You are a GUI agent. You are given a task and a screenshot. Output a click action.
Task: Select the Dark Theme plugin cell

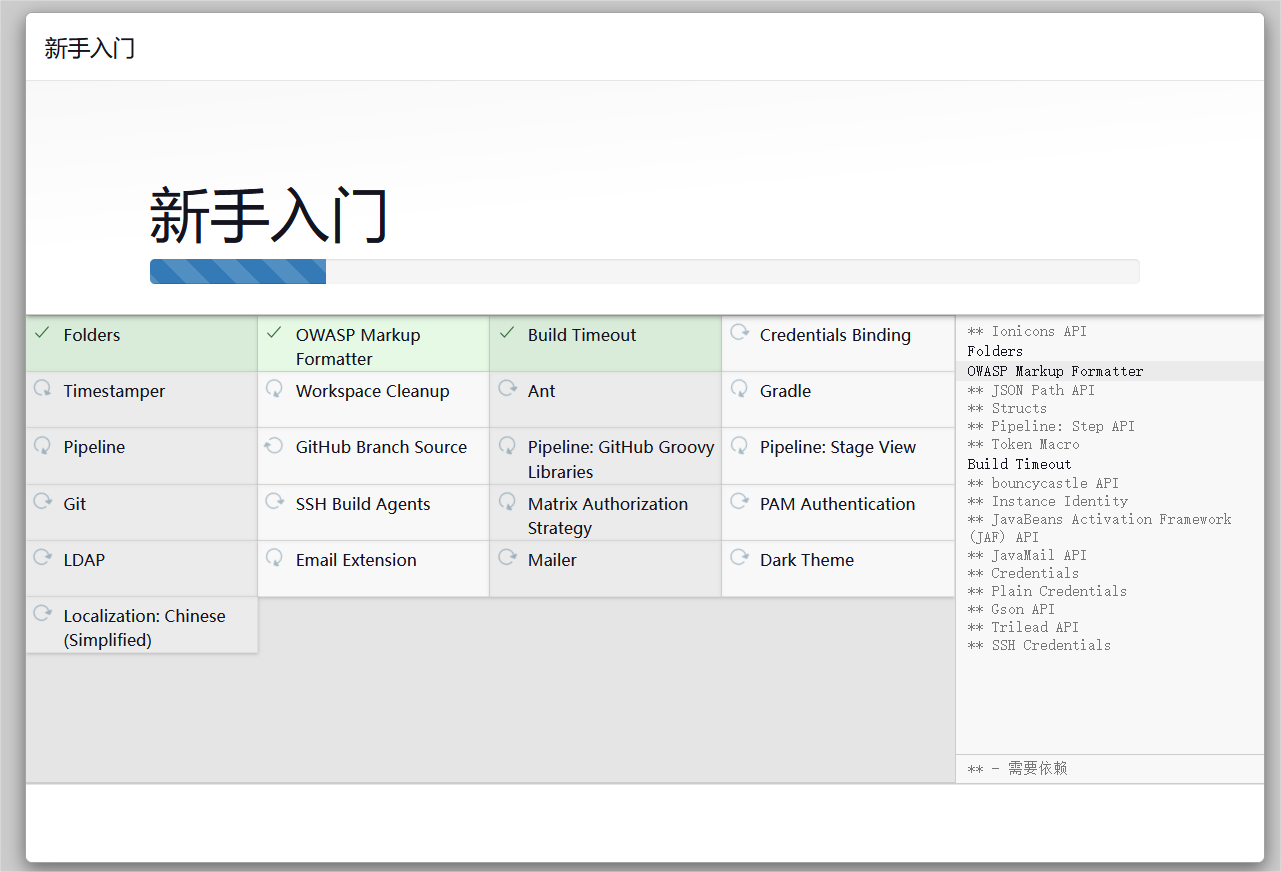(x=838, y=569)
